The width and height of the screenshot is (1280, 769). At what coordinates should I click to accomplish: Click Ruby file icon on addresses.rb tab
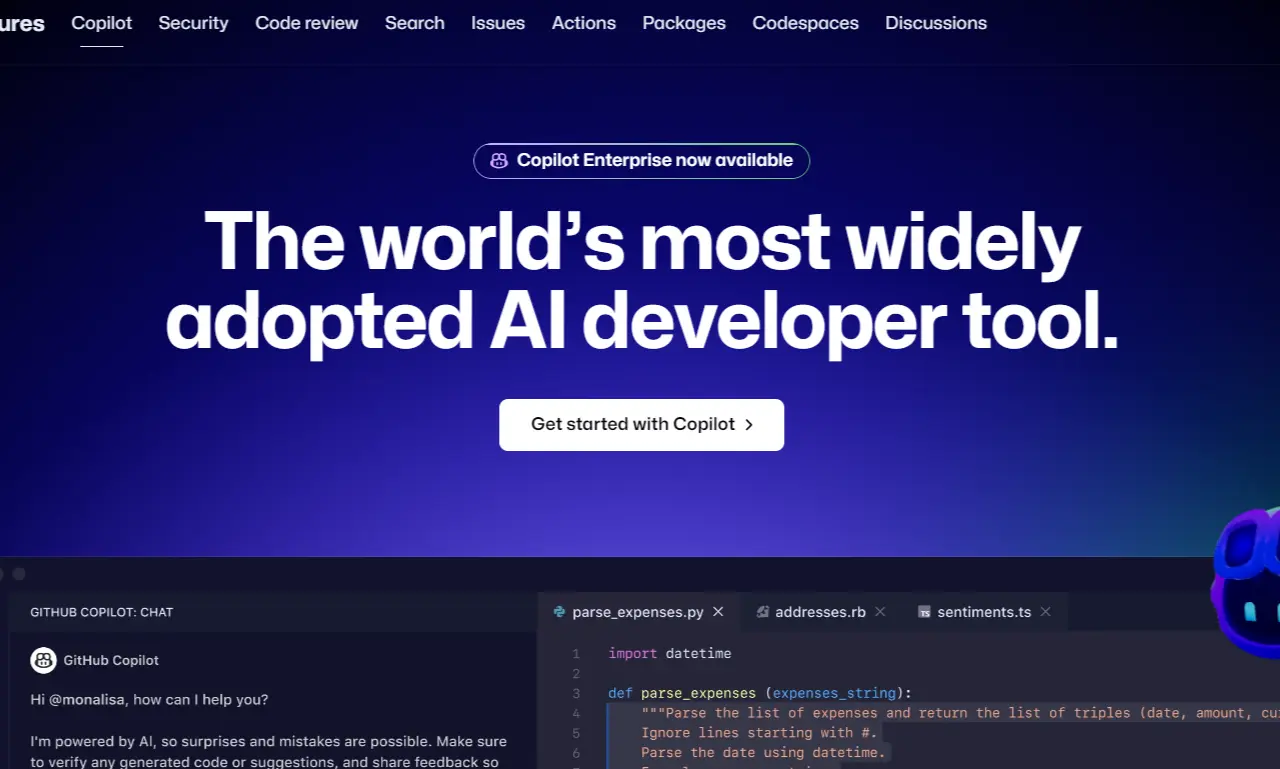[x=762, y=612]
